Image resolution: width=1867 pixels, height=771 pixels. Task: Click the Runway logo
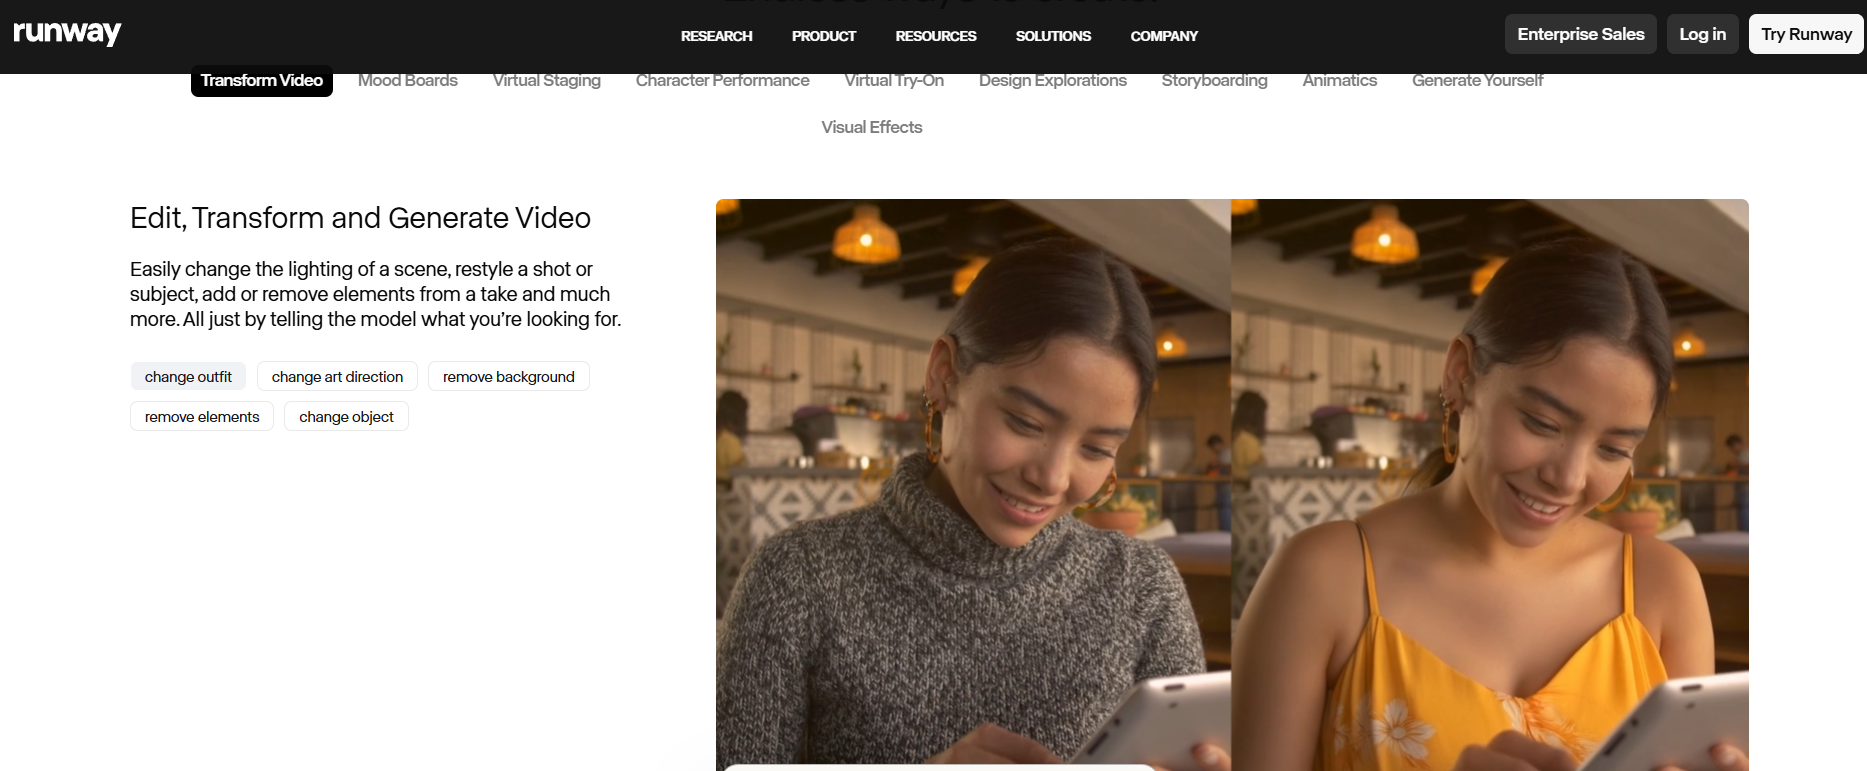pos(67,33)
